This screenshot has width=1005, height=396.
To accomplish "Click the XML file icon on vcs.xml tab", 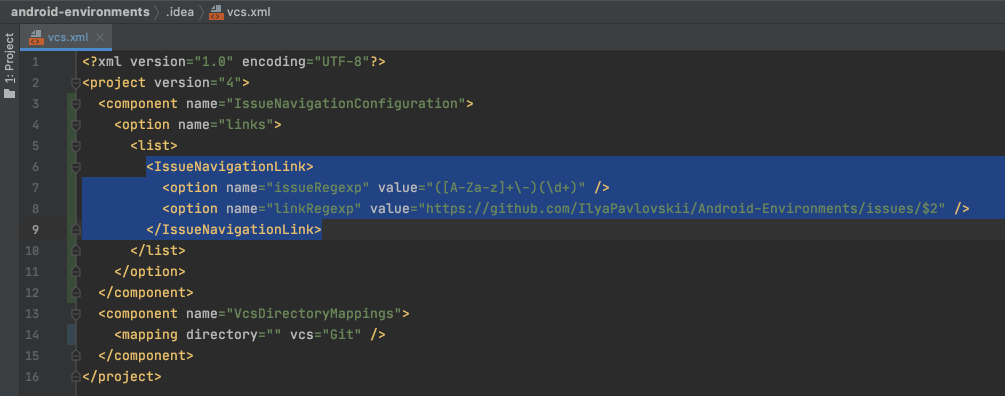I will coord(35,37).
